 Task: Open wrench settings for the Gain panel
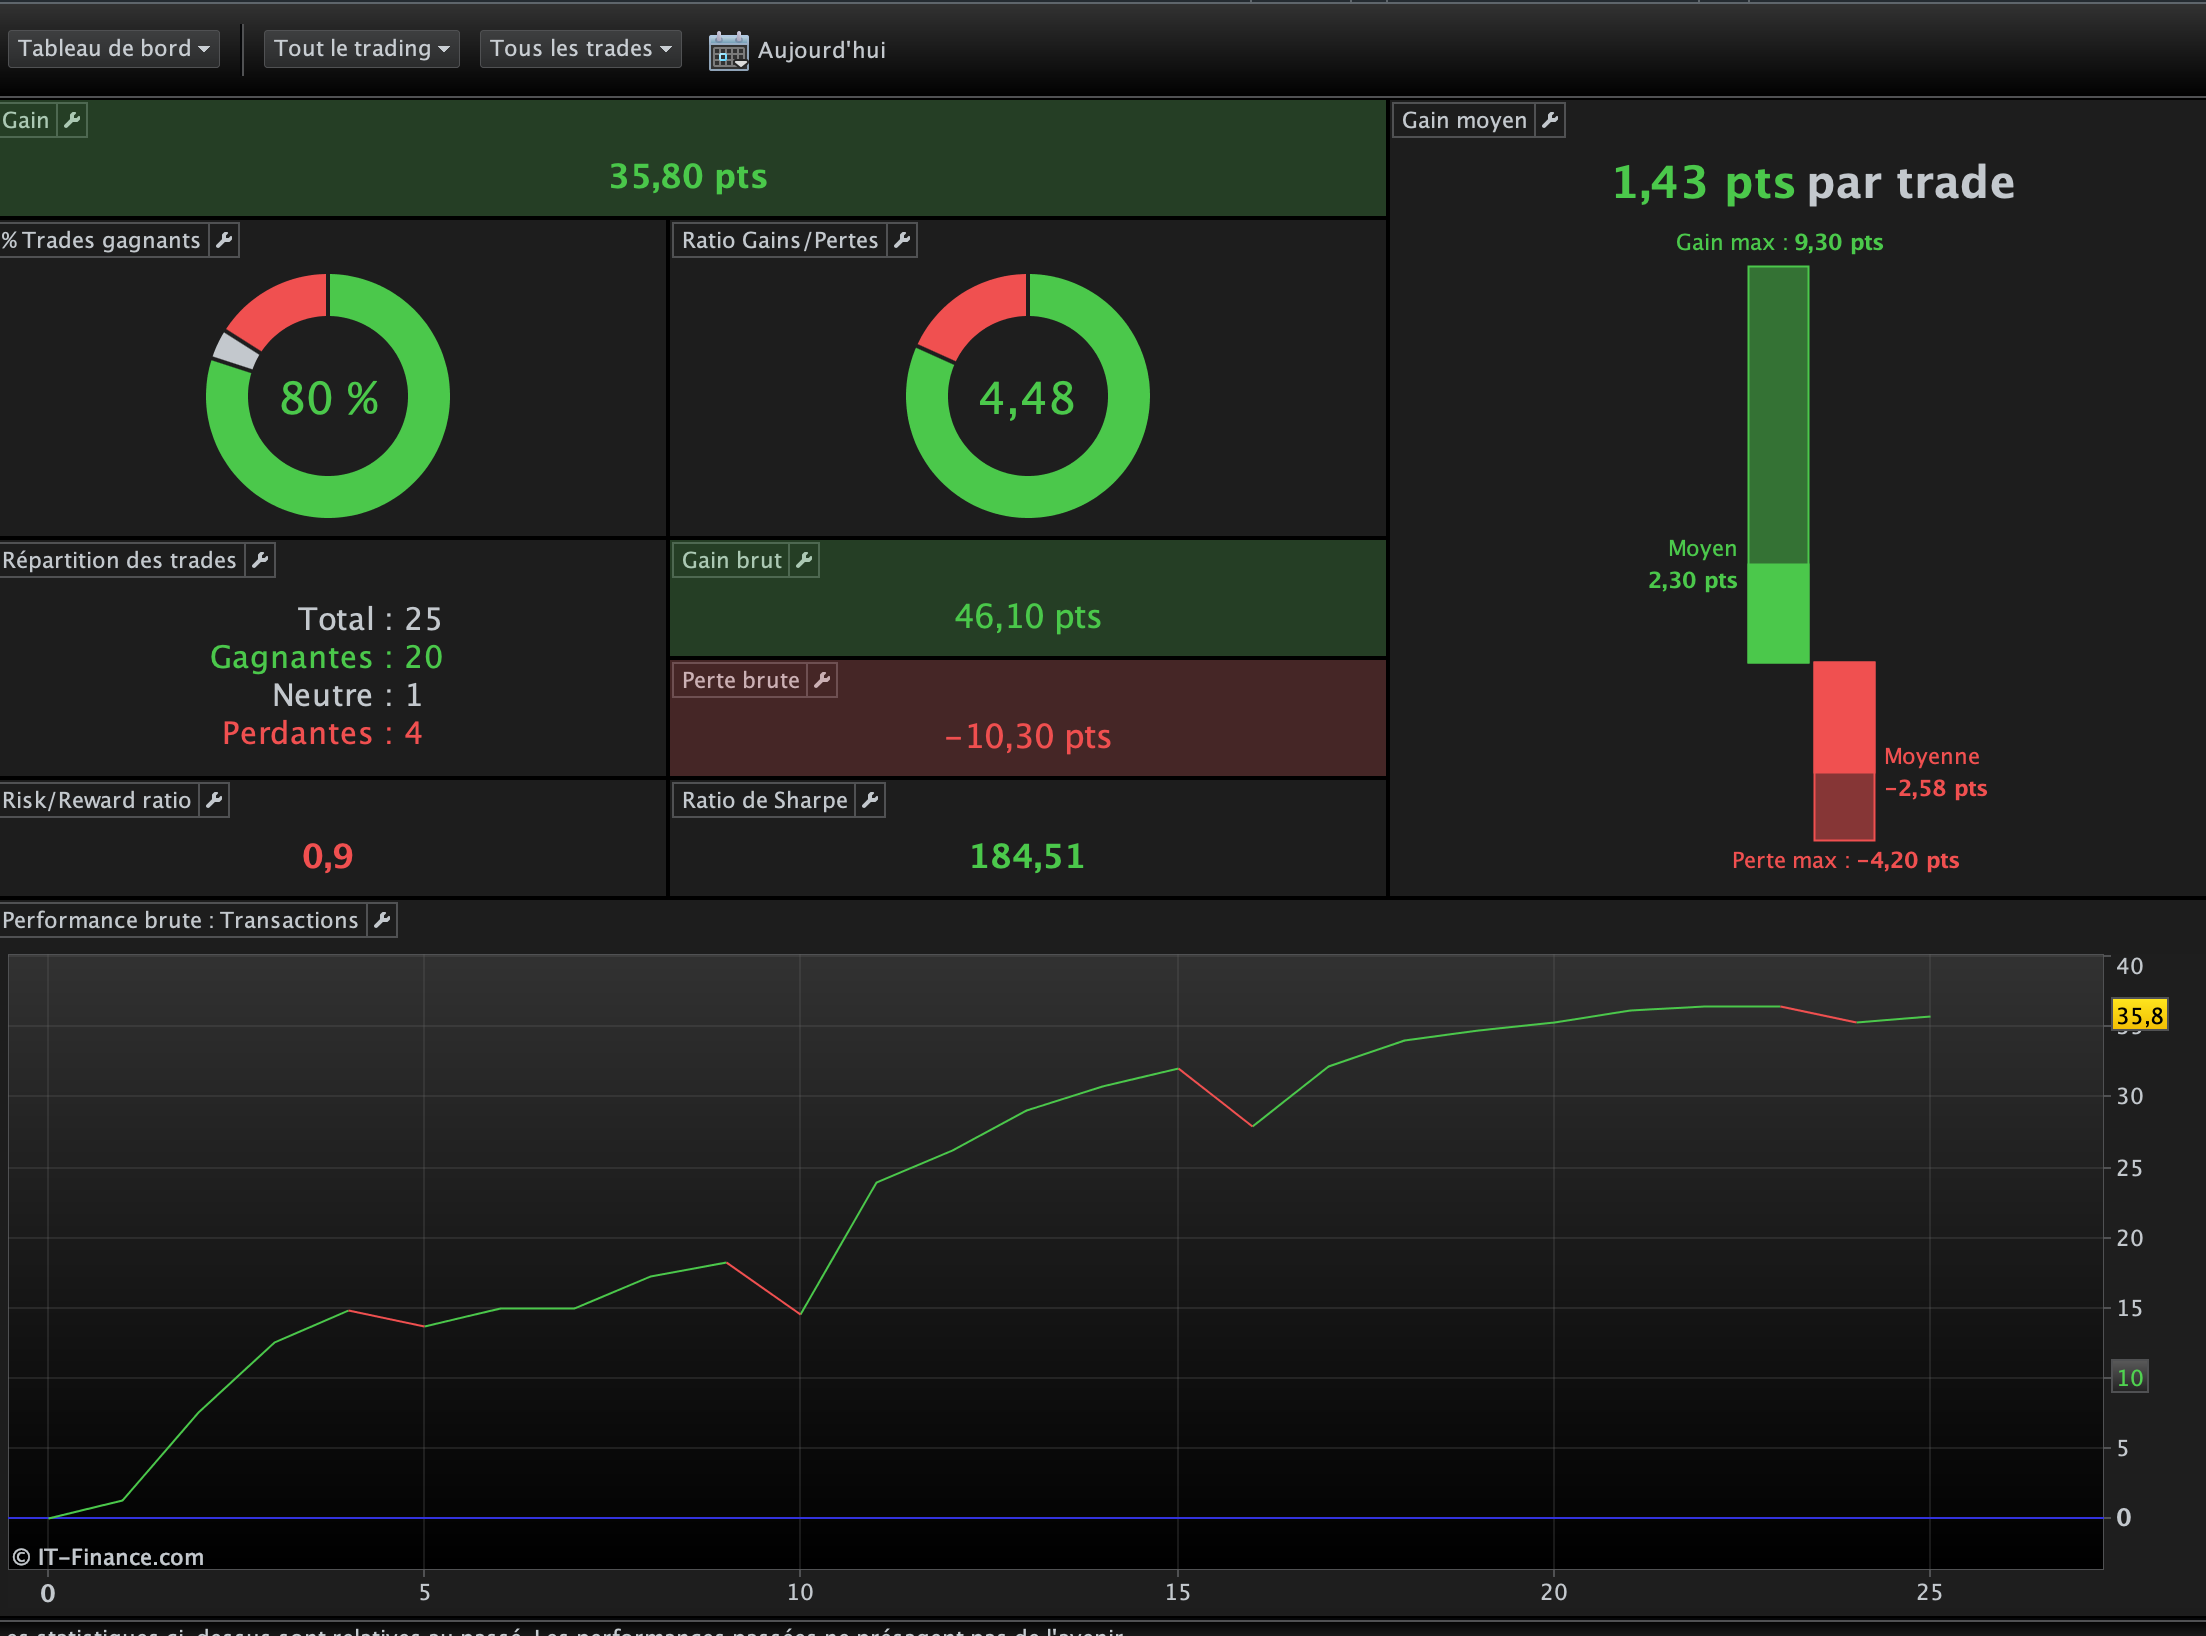(72, 120)
